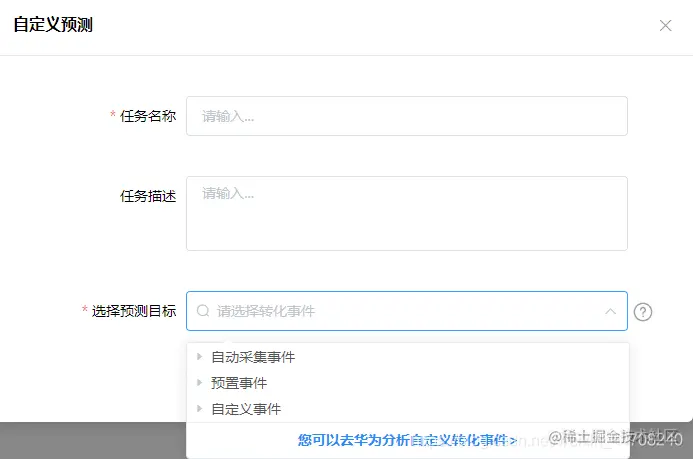
Task: Expand the 预置事件 triangle
Action: point(199,383)
